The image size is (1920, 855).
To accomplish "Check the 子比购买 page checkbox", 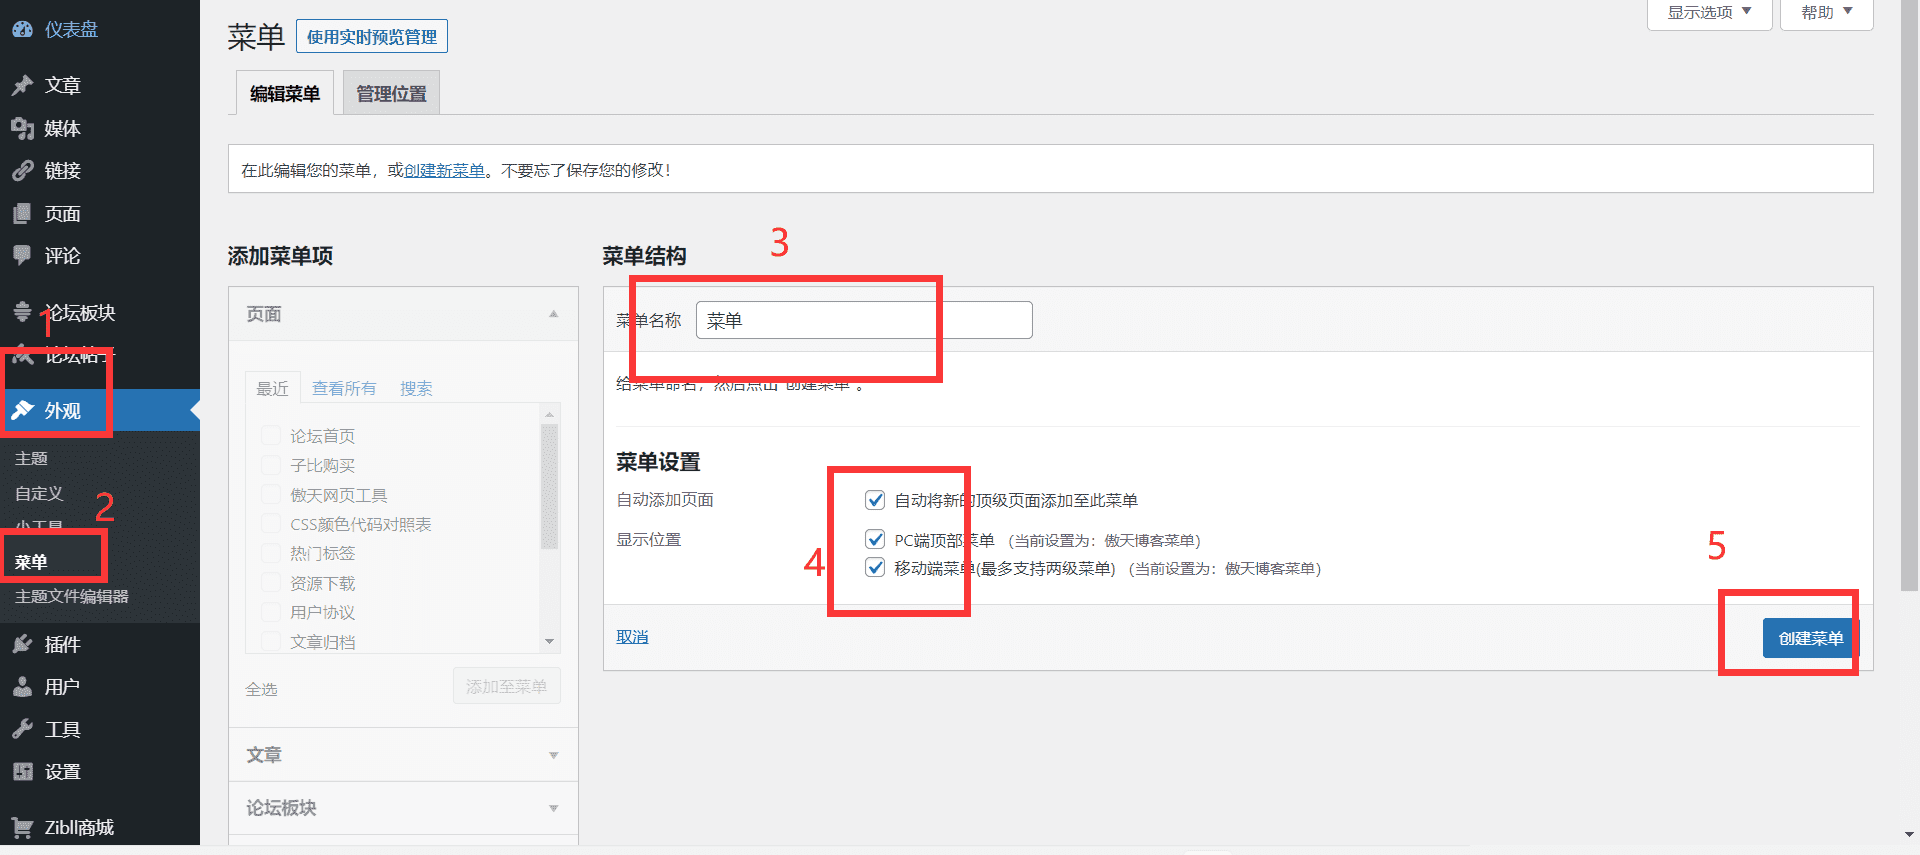I will [270, 465].
